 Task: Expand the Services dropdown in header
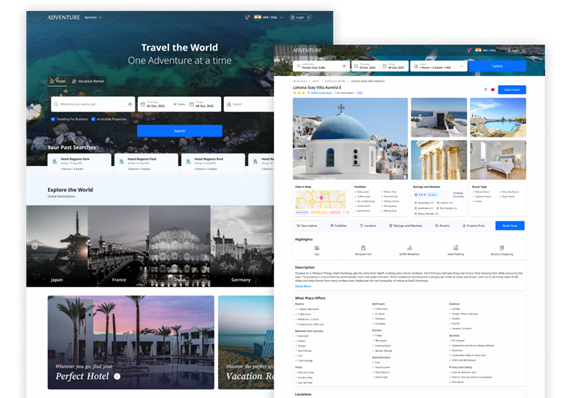pyautogui.click(x=93, y=17)
